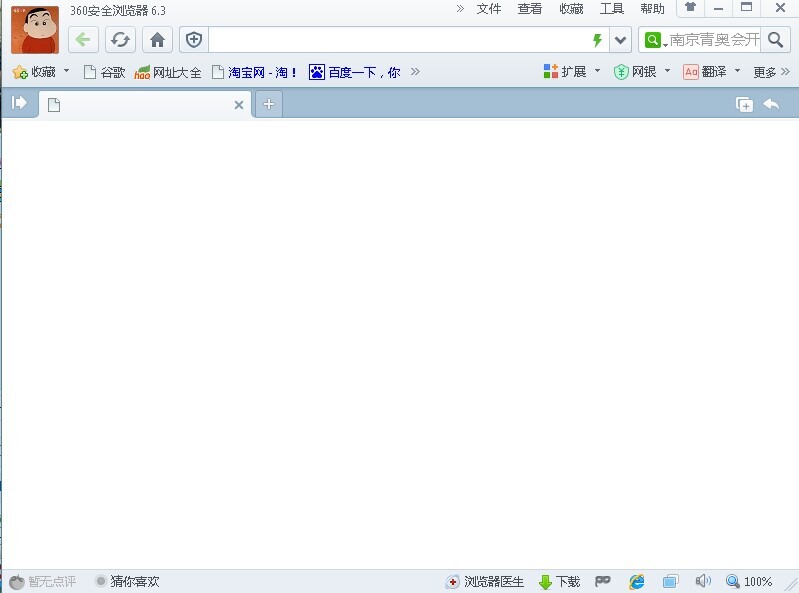Screen dimensions: 799x593
Task: Go to the home page icon
Action: (157, 40)
